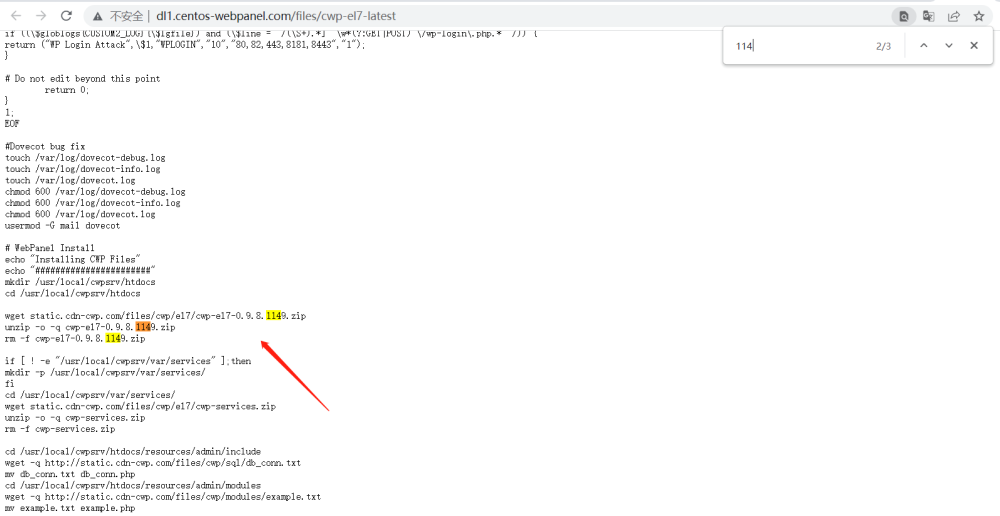Open the Google Translate icon
This screenshot has width=1000, height=516.
(x=929, y=16)
